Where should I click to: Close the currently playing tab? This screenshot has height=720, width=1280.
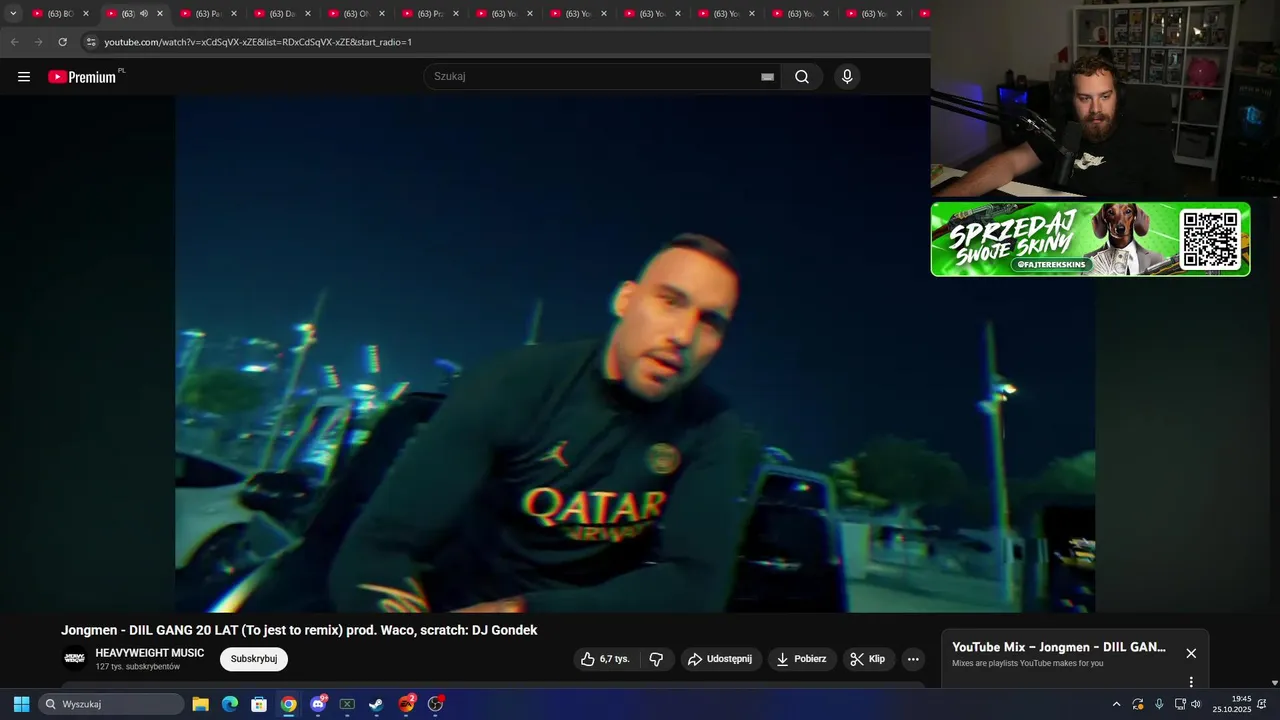point(160,14)
